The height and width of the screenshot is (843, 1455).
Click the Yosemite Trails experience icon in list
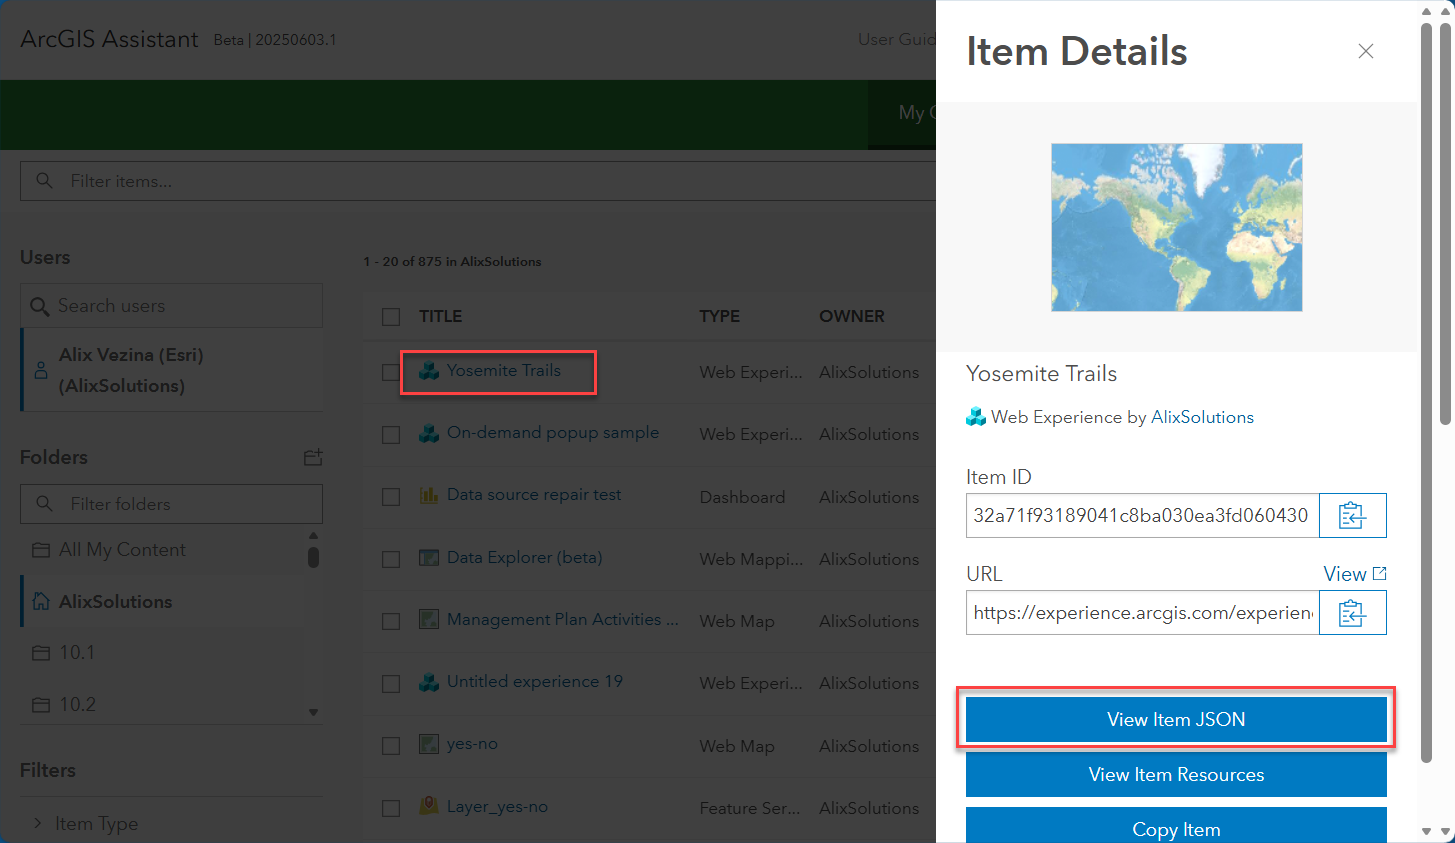coord(429,371)
